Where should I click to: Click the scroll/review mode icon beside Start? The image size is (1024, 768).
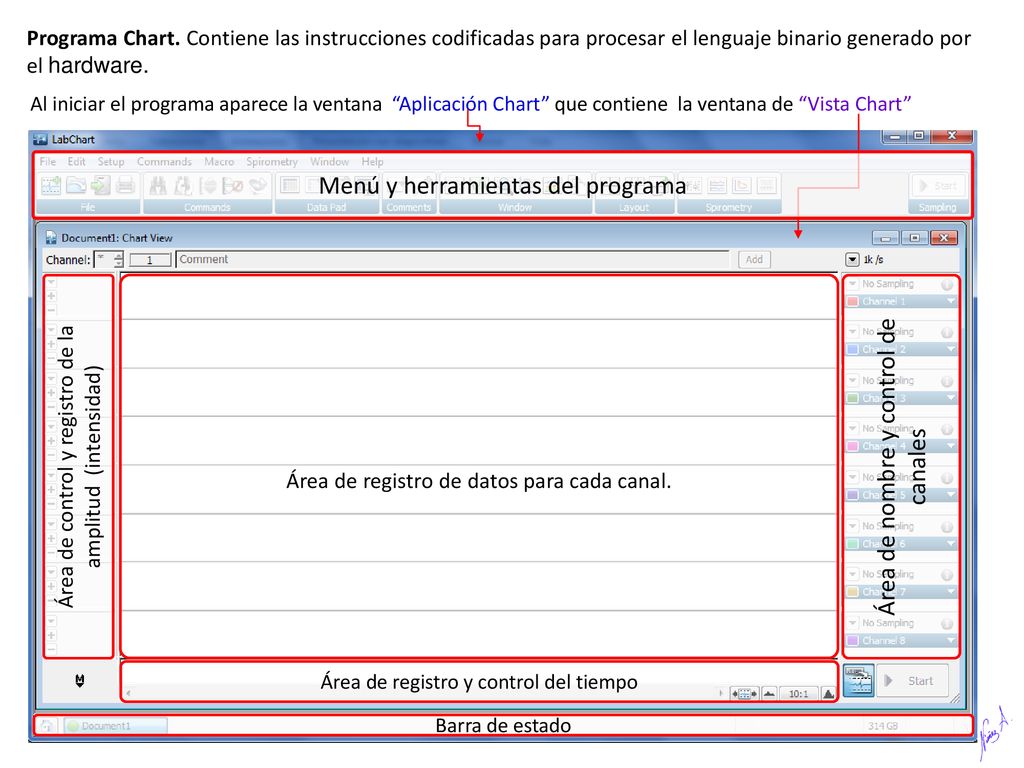858,680
